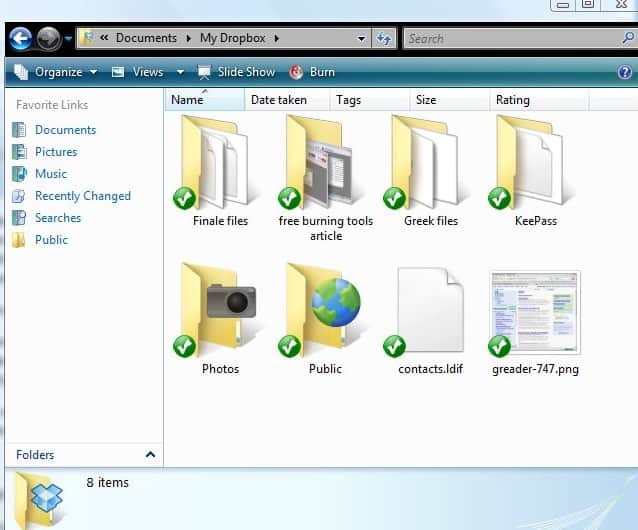The width and height of the screenshot is (638, 530).
Task: Go to Recently Changed favorite link
Action: pyautogui.click(x=82, y=196)
